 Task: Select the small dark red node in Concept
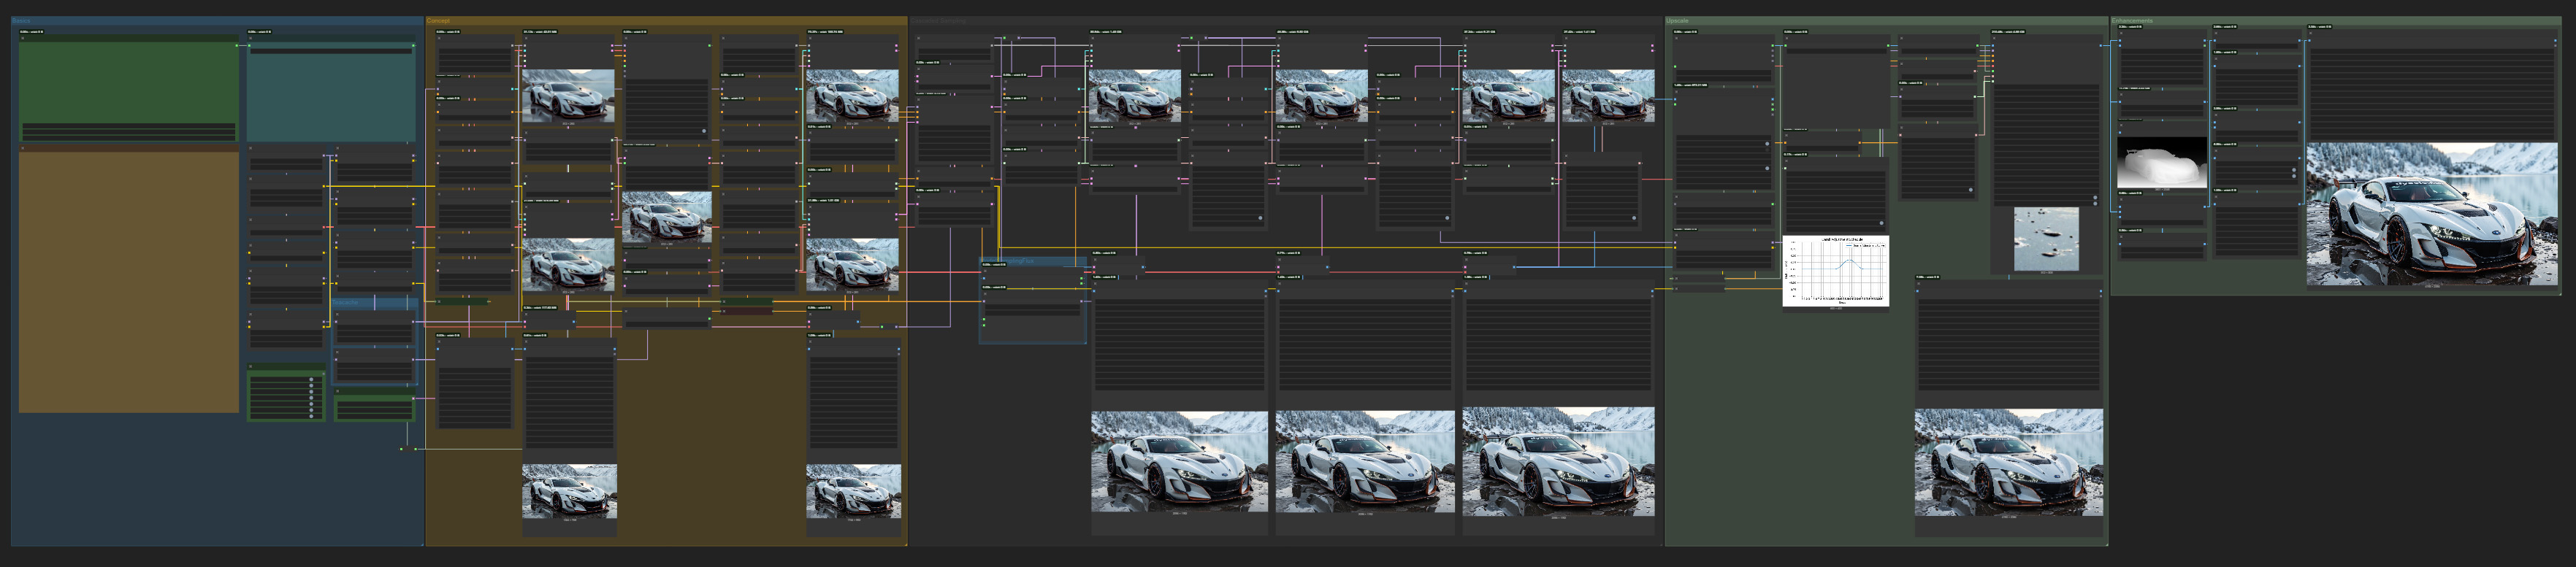tap(746, 311)
